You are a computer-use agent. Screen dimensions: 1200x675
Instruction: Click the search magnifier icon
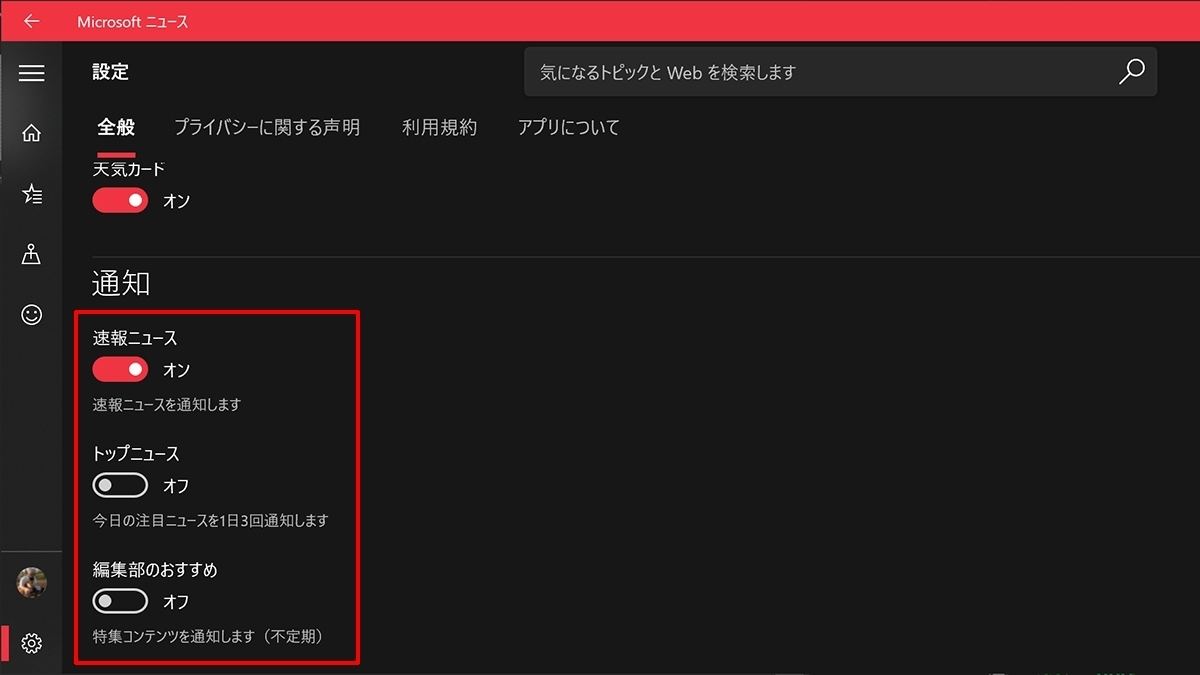tap(1131, 72)
